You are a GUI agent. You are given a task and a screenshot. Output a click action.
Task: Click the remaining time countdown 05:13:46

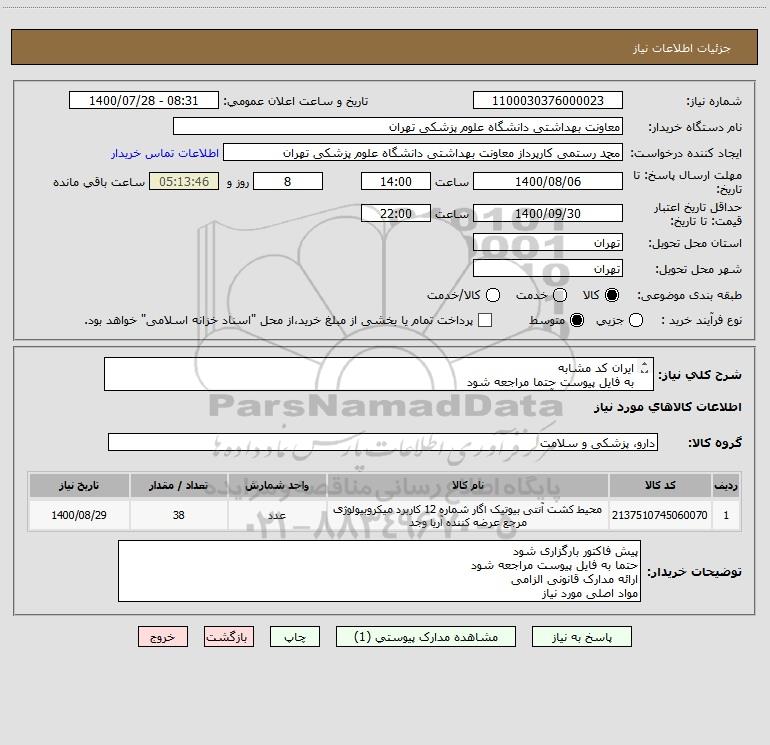click(184, 181)
